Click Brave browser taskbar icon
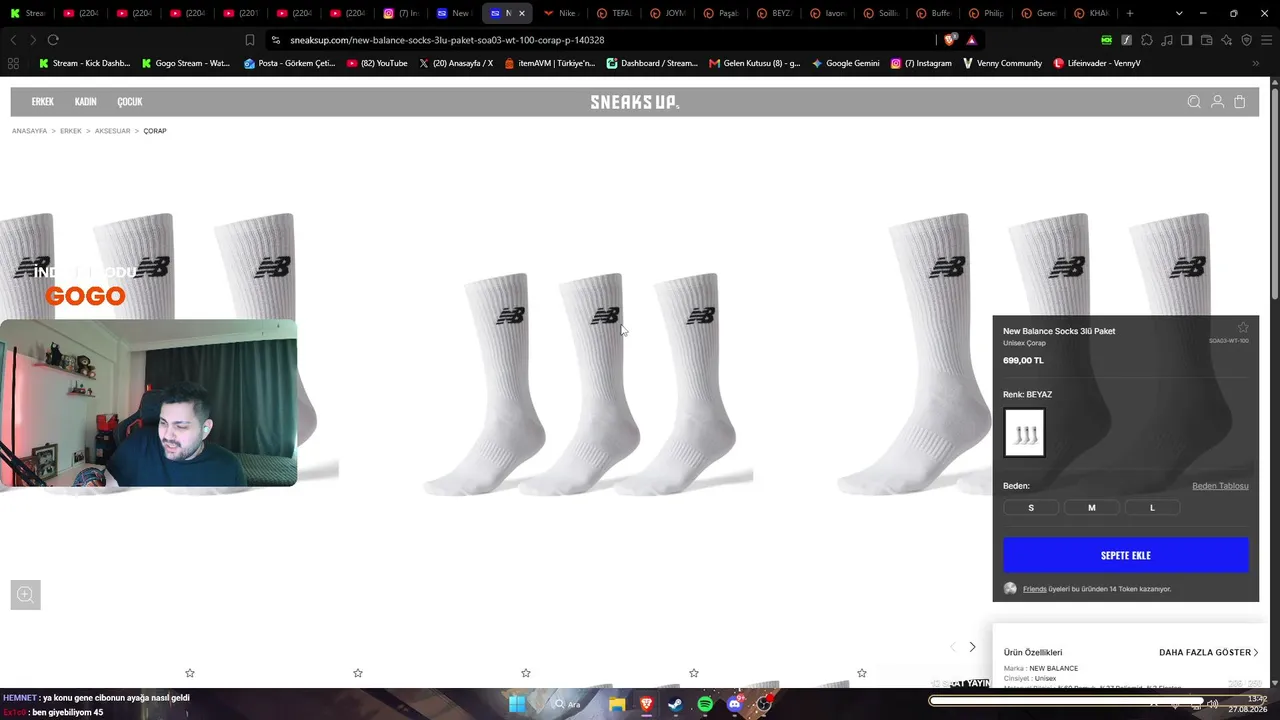This screenshot has width=1280, height=720. (x=646, y=704)
